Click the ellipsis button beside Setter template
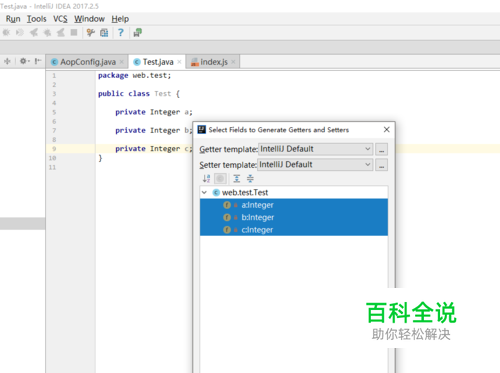Screen dimensions: 500x373 click(382, 165)
